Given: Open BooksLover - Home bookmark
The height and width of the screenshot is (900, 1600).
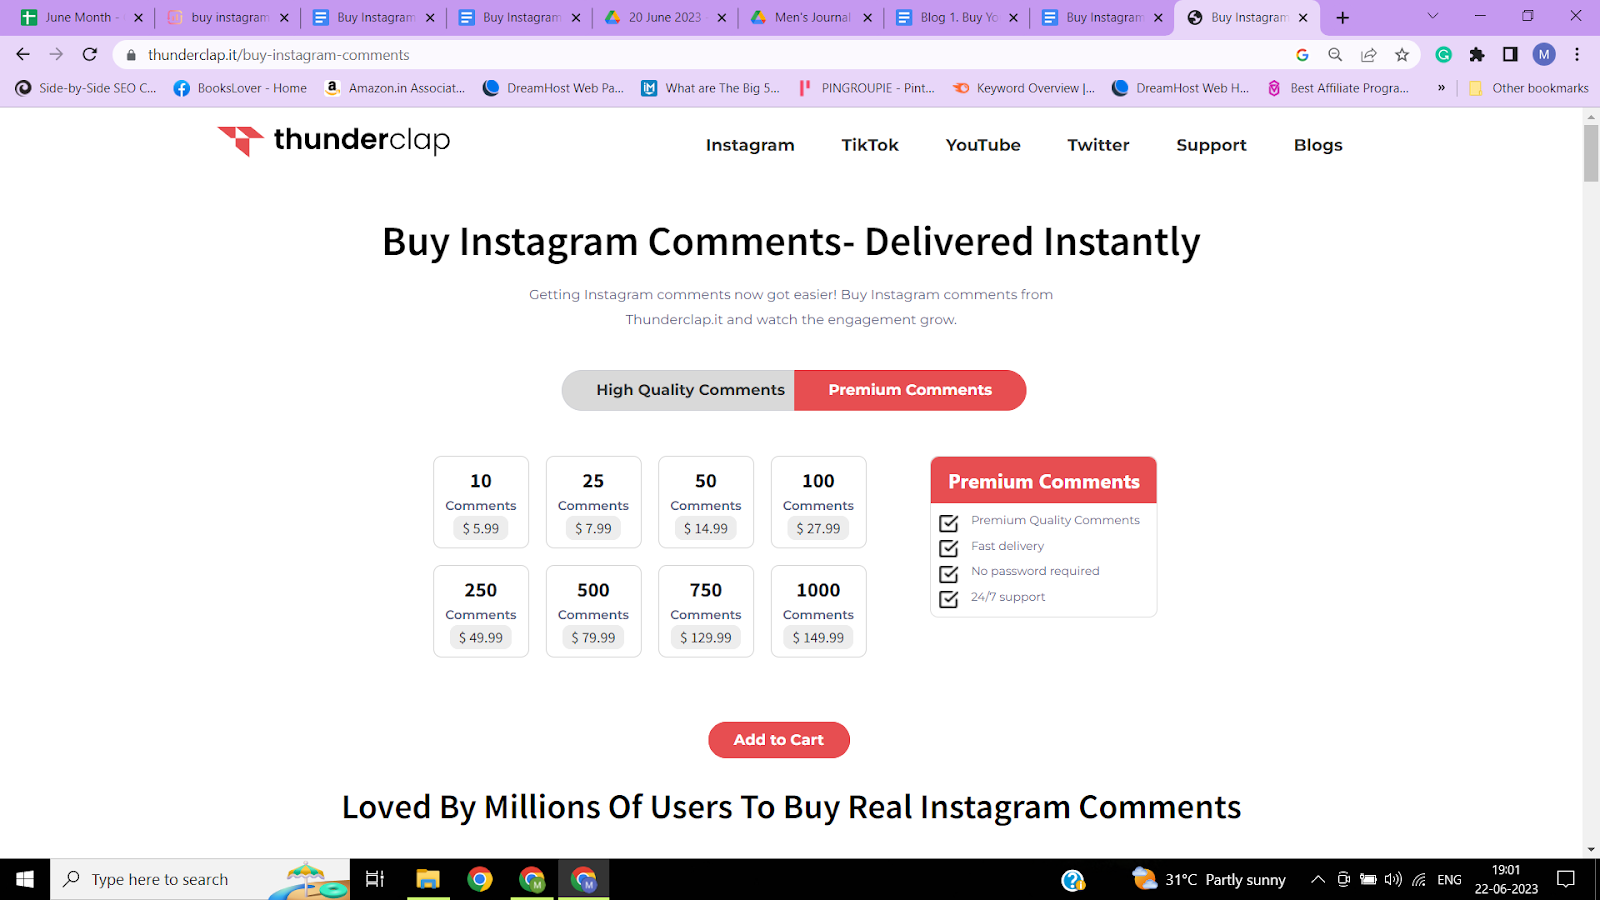Looking at the screenshot, I should 240,88.
